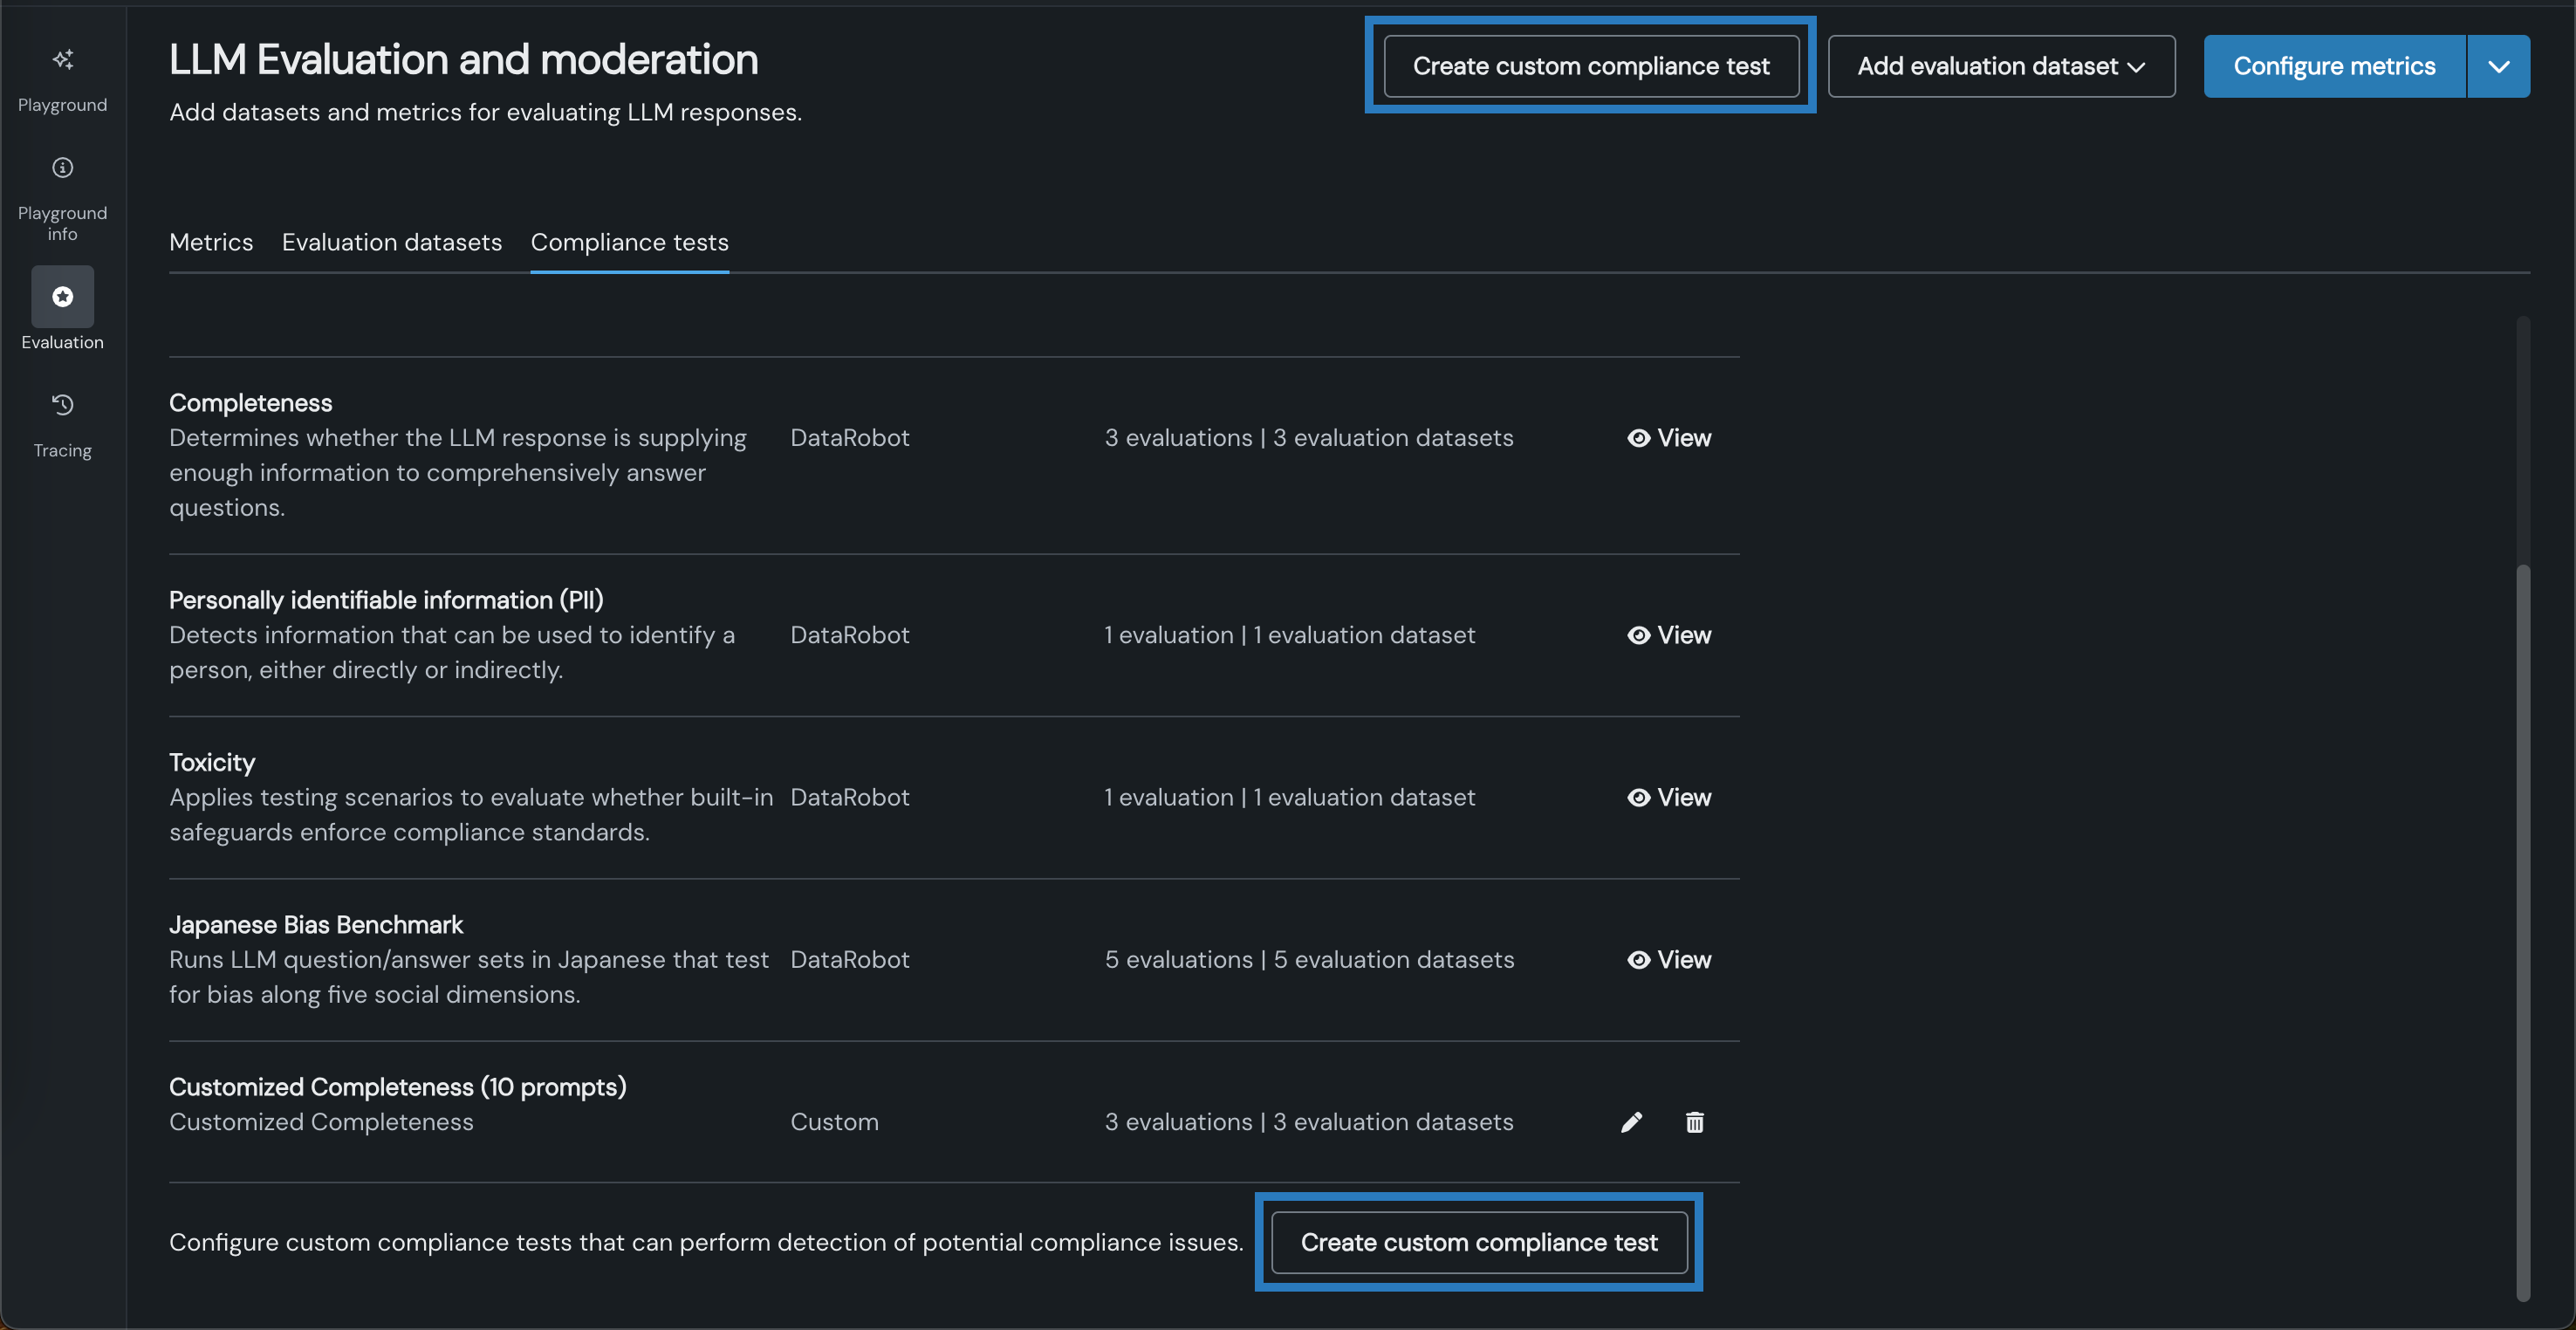Image resolution: width=2576 pixels, height=1330 pixels.
Task: Expand the Add evaluation dataset dropdown
Action: click(x=2001, y=66)
